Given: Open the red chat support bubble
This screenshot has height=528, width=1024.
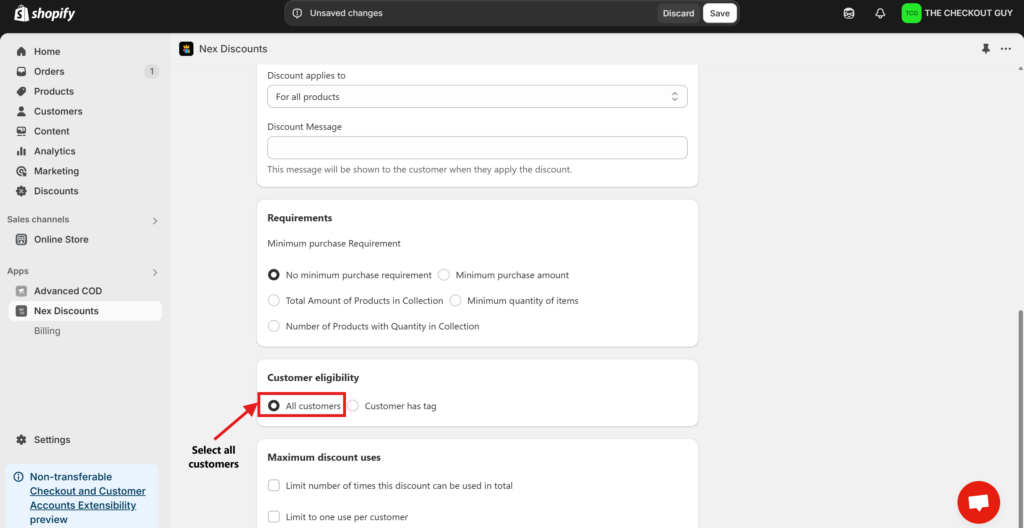Looking at the screenshot, I should click(978, 502).
